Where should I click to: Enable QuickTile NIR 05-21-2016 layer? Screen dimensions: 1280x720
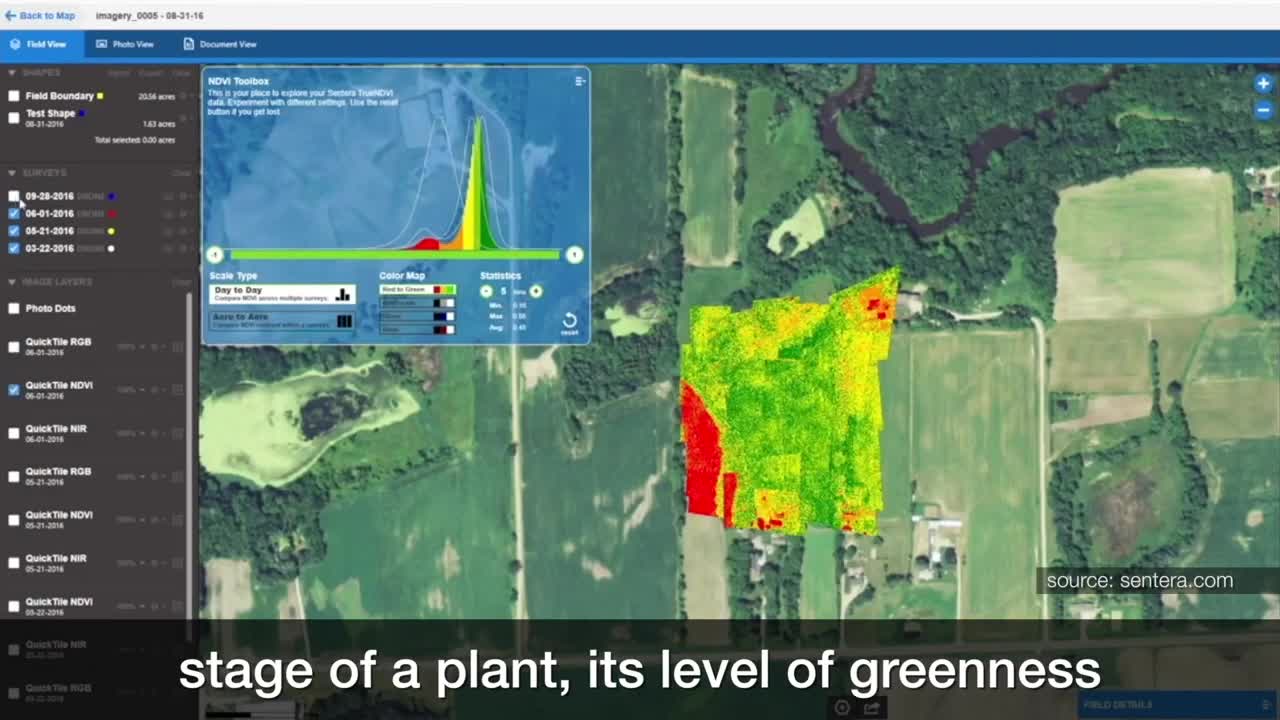coord(14,563)
